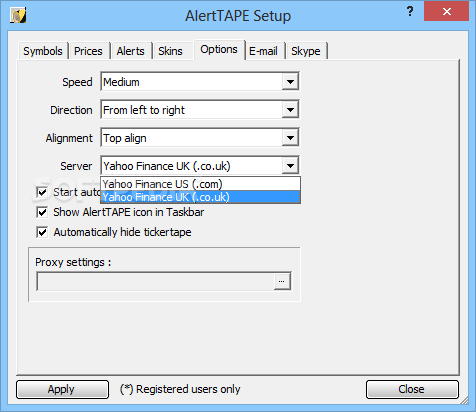Screen dimensions: 476x412
Task: Toggle Start automatically checkbox
Action: tap(42, 192)
